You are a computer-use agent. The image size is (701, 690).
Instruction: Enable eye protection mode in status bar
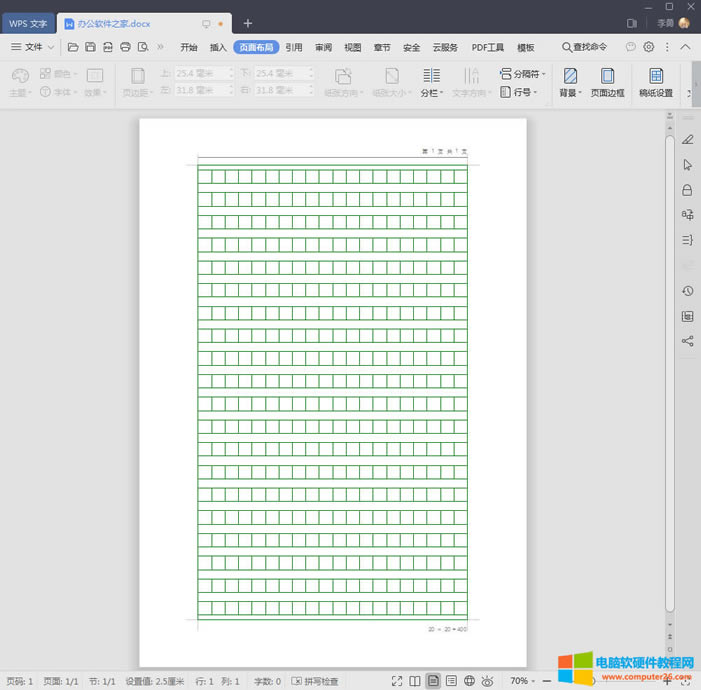(x=487, y=681)
